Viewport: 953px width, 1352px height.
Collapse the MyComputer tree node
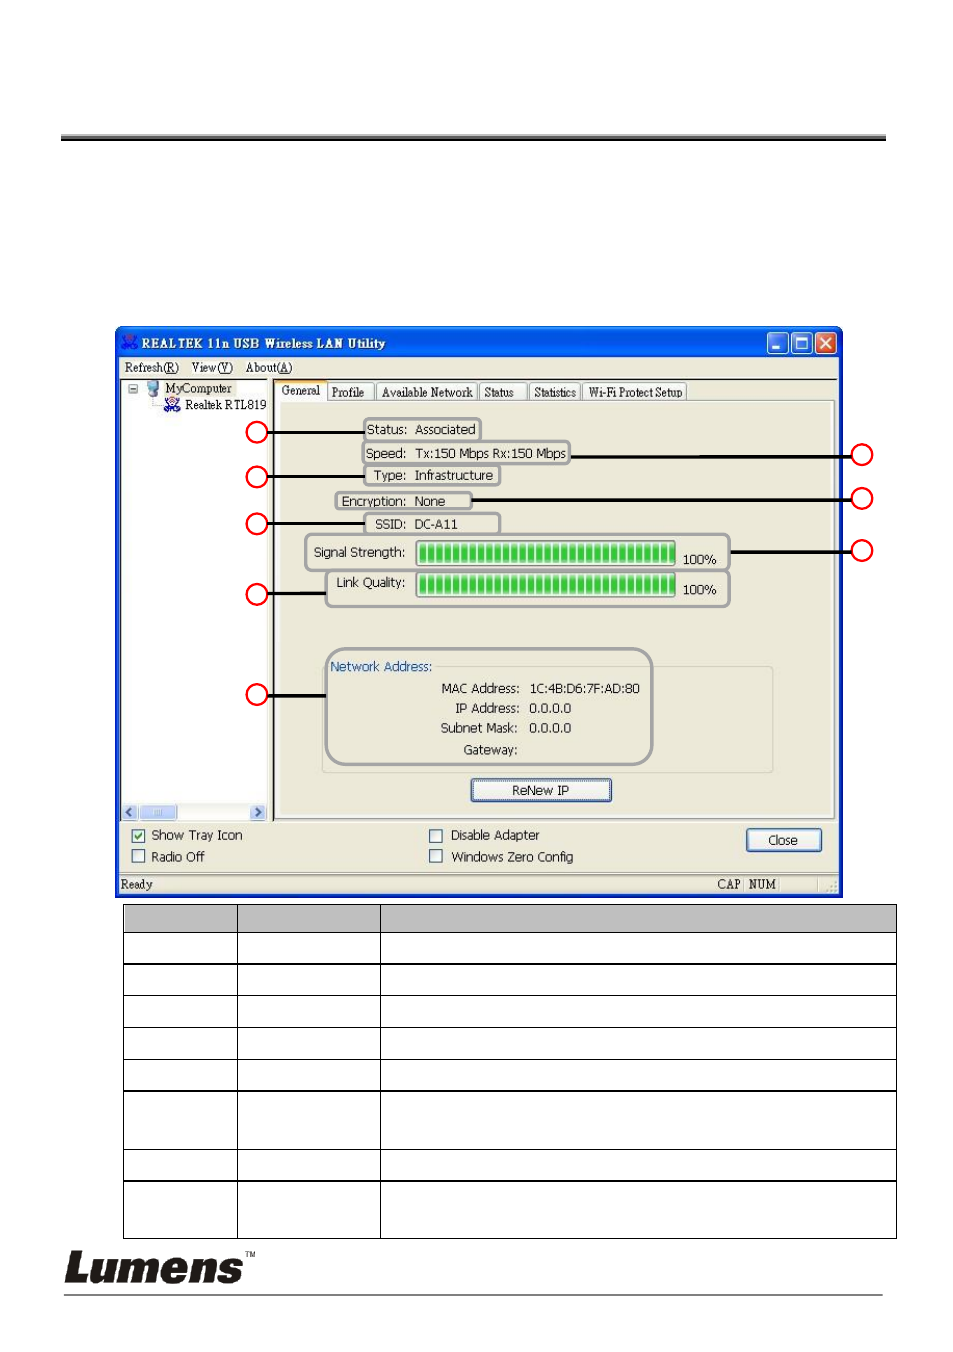(x=133, y=389)
